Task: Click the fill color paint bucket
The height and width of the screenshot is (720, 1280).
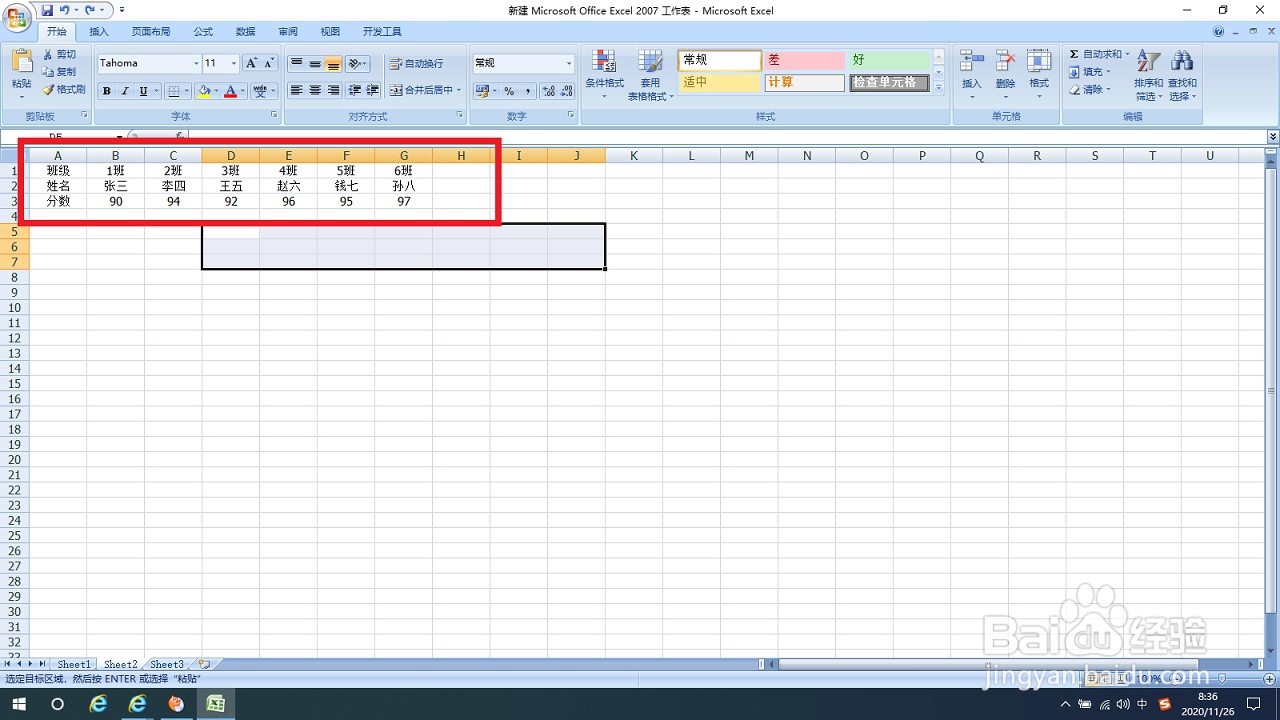Action: [x=204, y=91]
